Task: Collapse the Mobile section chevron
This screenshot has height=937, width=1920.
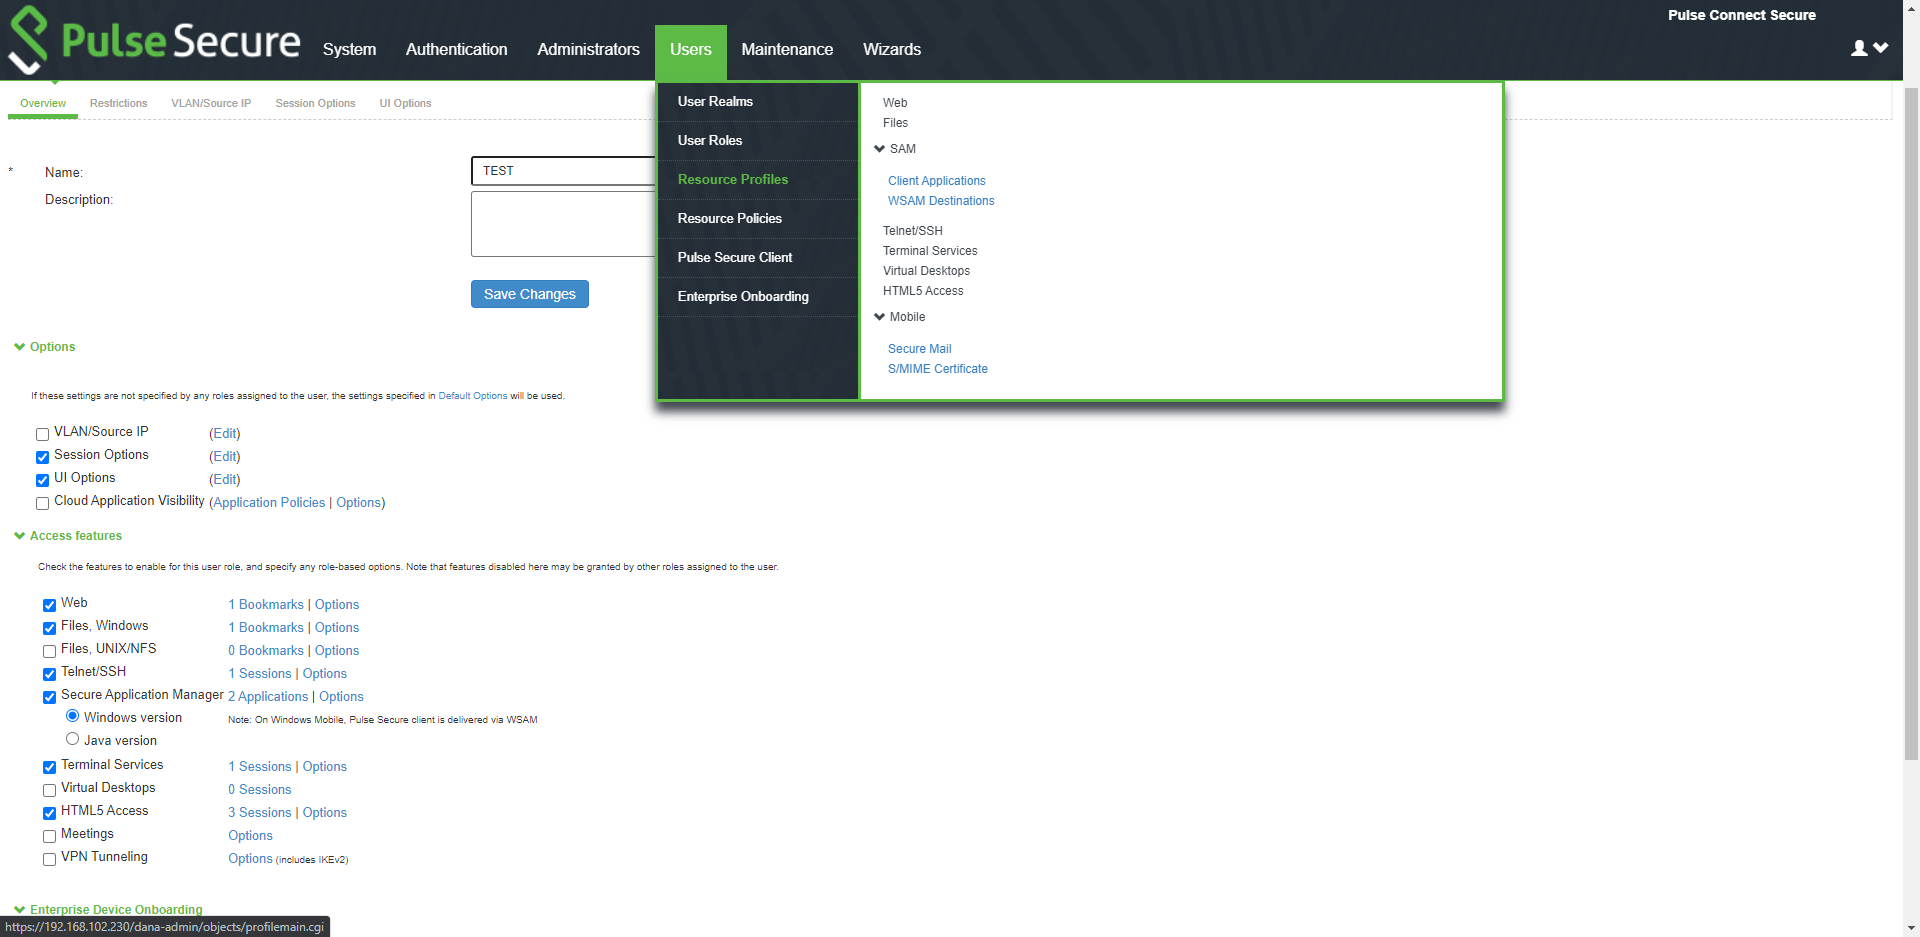Action: [880, 317]
